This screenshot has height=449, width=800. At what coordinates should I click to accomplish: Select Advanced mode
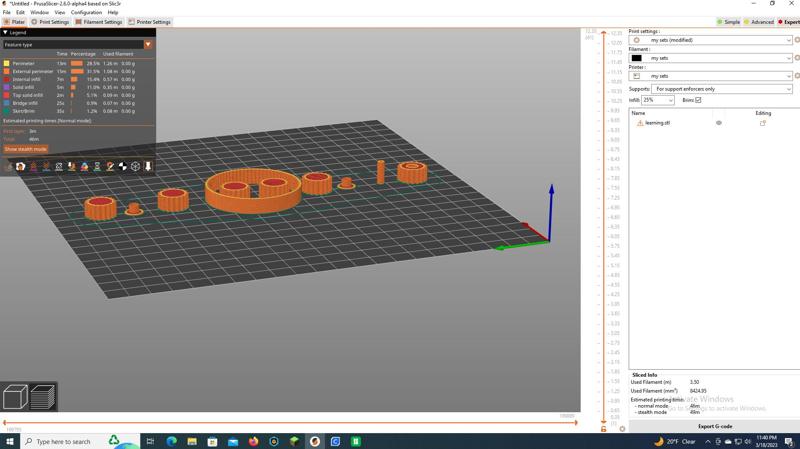click(x=759, y=22)
